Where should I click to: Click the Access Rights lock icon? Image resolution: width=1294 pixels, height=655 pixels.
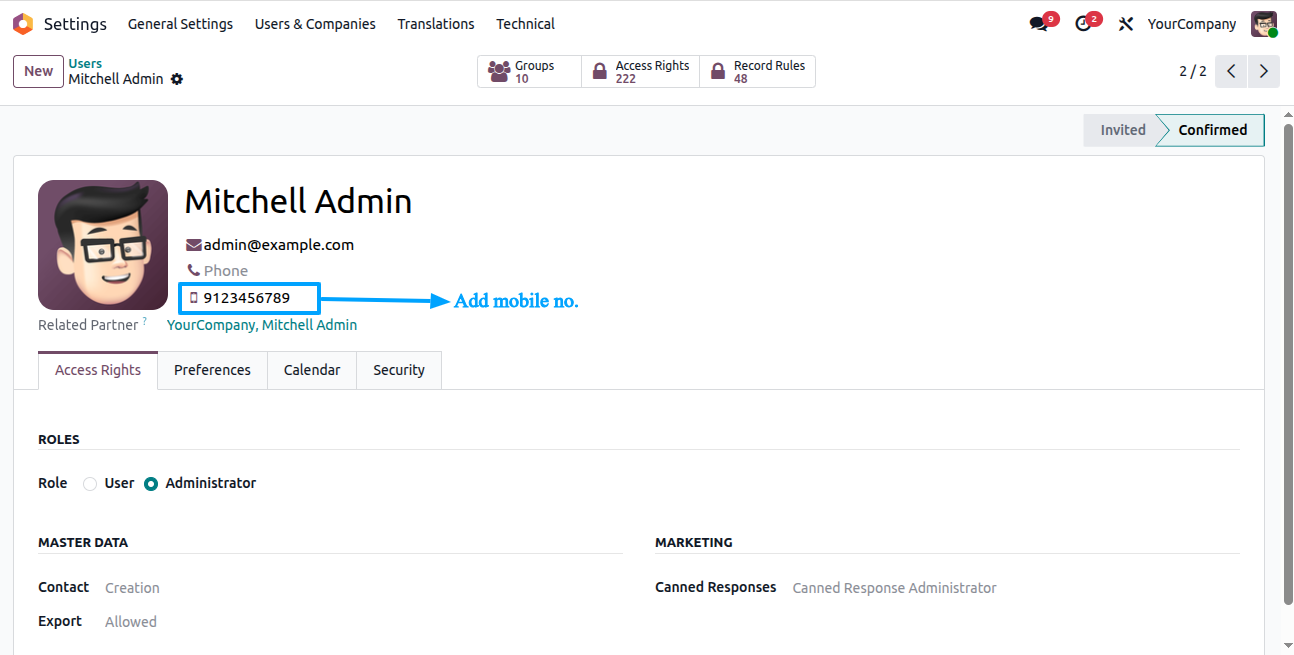599,72
